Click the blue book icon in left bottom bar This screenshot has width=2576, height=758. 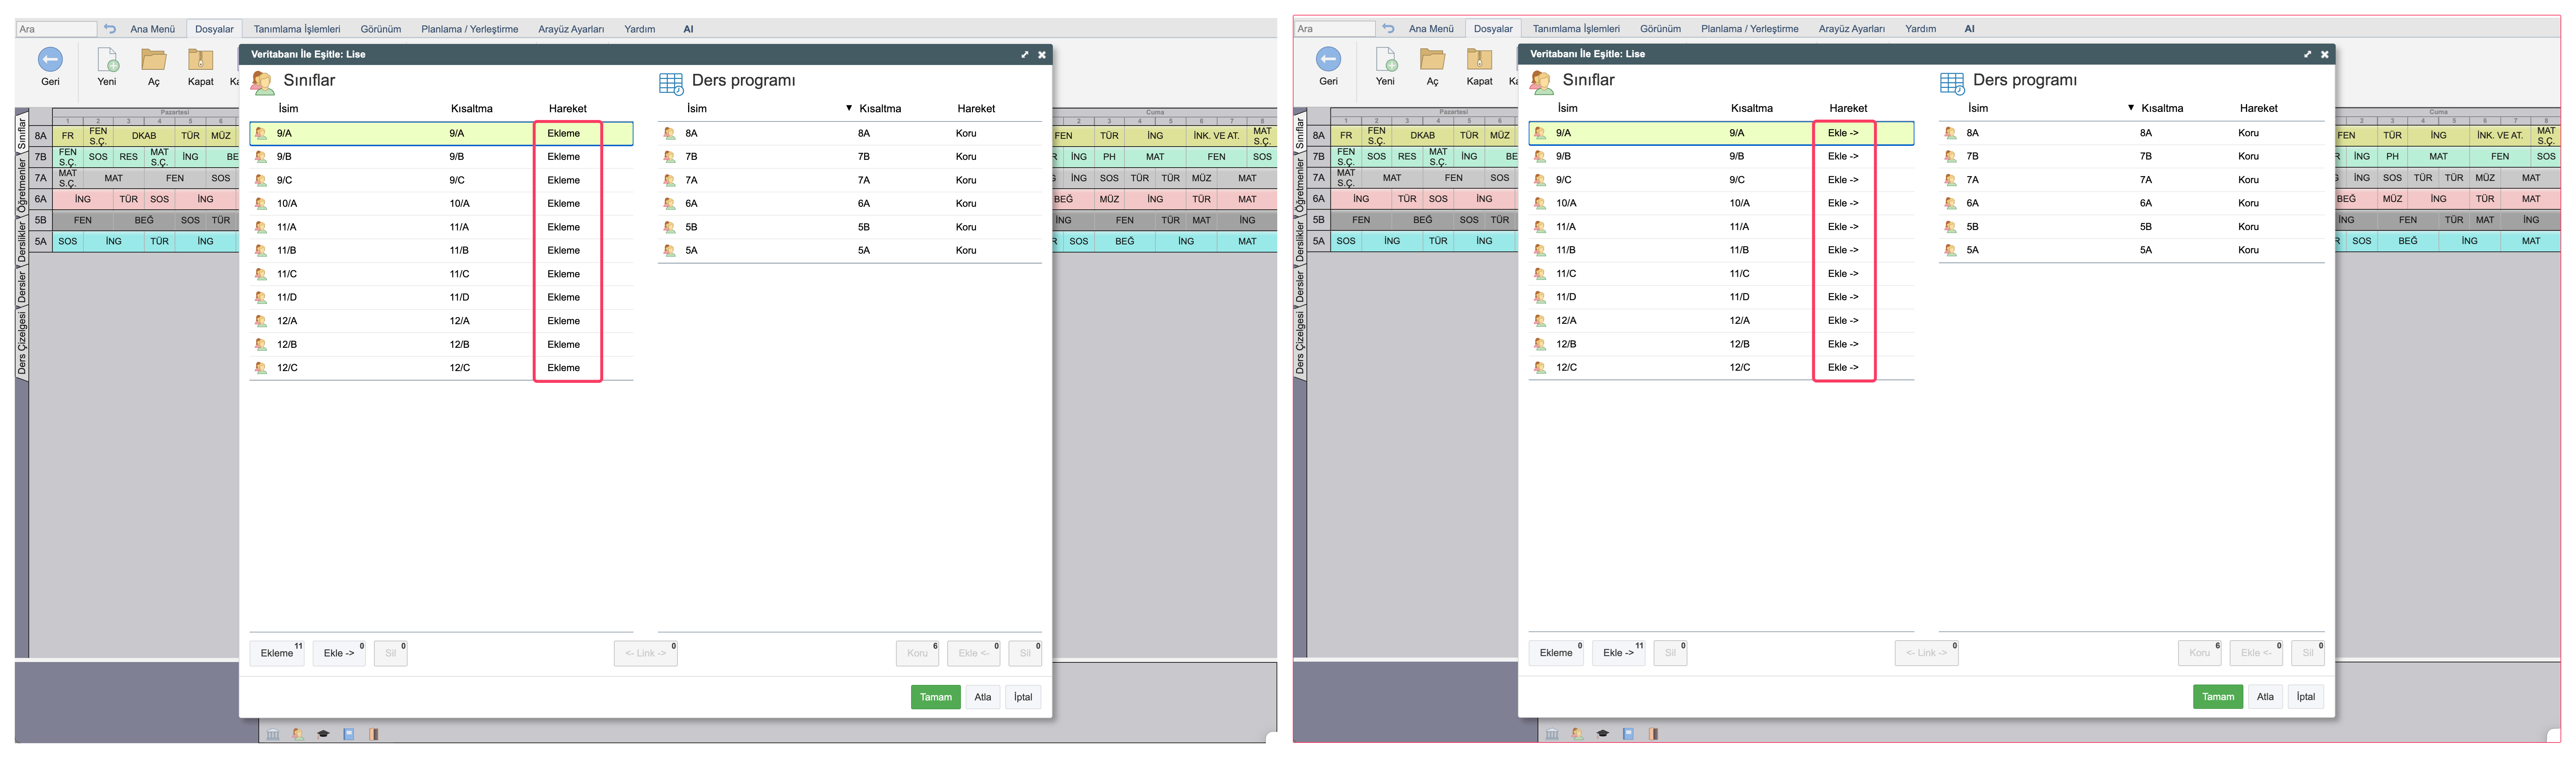(x=349, y=734)
